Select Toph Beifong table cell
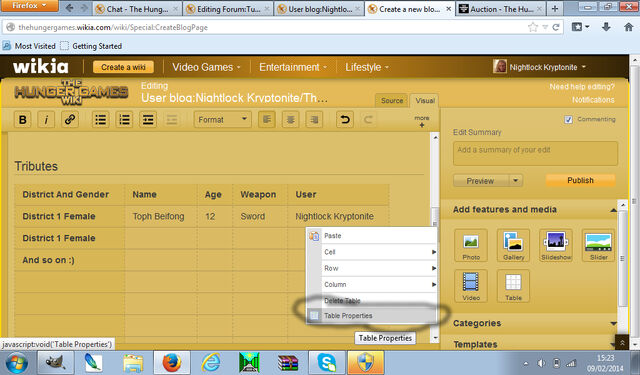640x375 pixels. [x=161, y=217]
